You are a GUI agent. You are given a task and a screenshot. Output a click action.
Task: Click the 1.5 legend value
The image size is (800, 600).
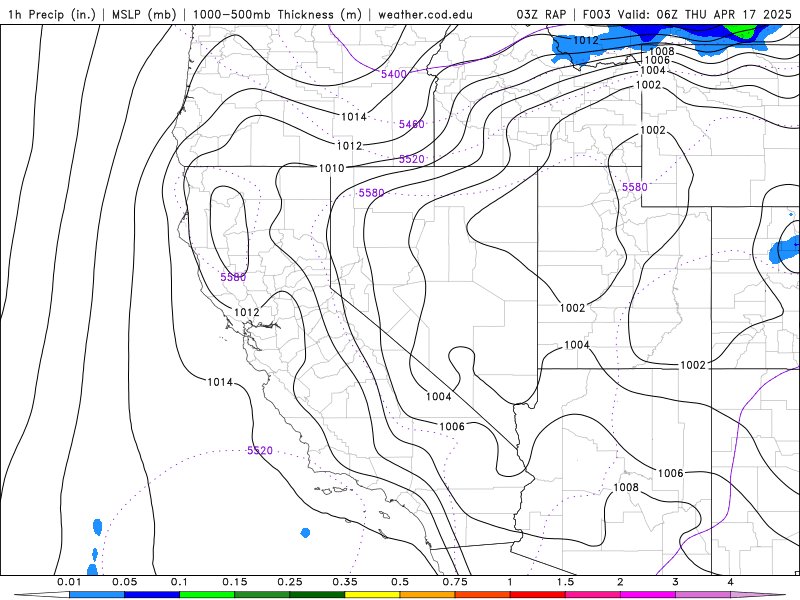click(x=565, y=582)
